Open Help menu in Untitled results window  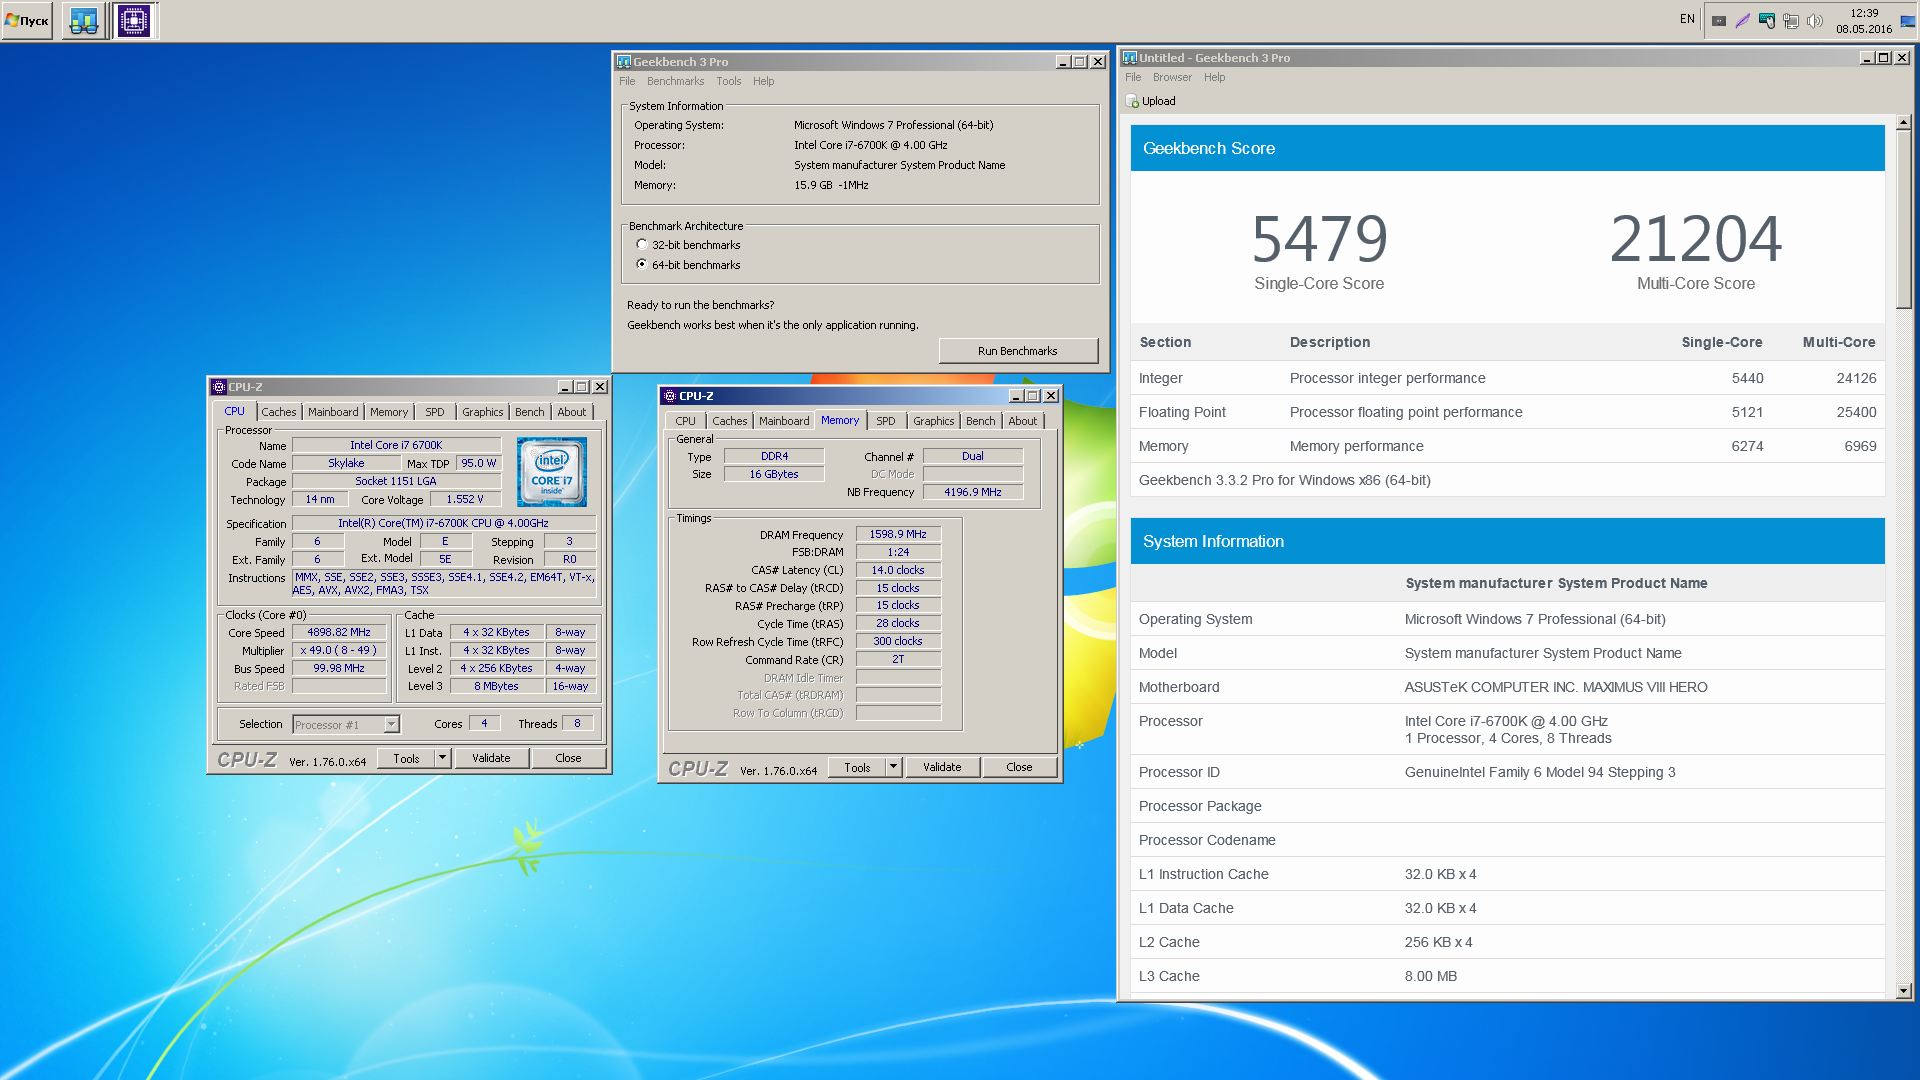click(1214, 77)
